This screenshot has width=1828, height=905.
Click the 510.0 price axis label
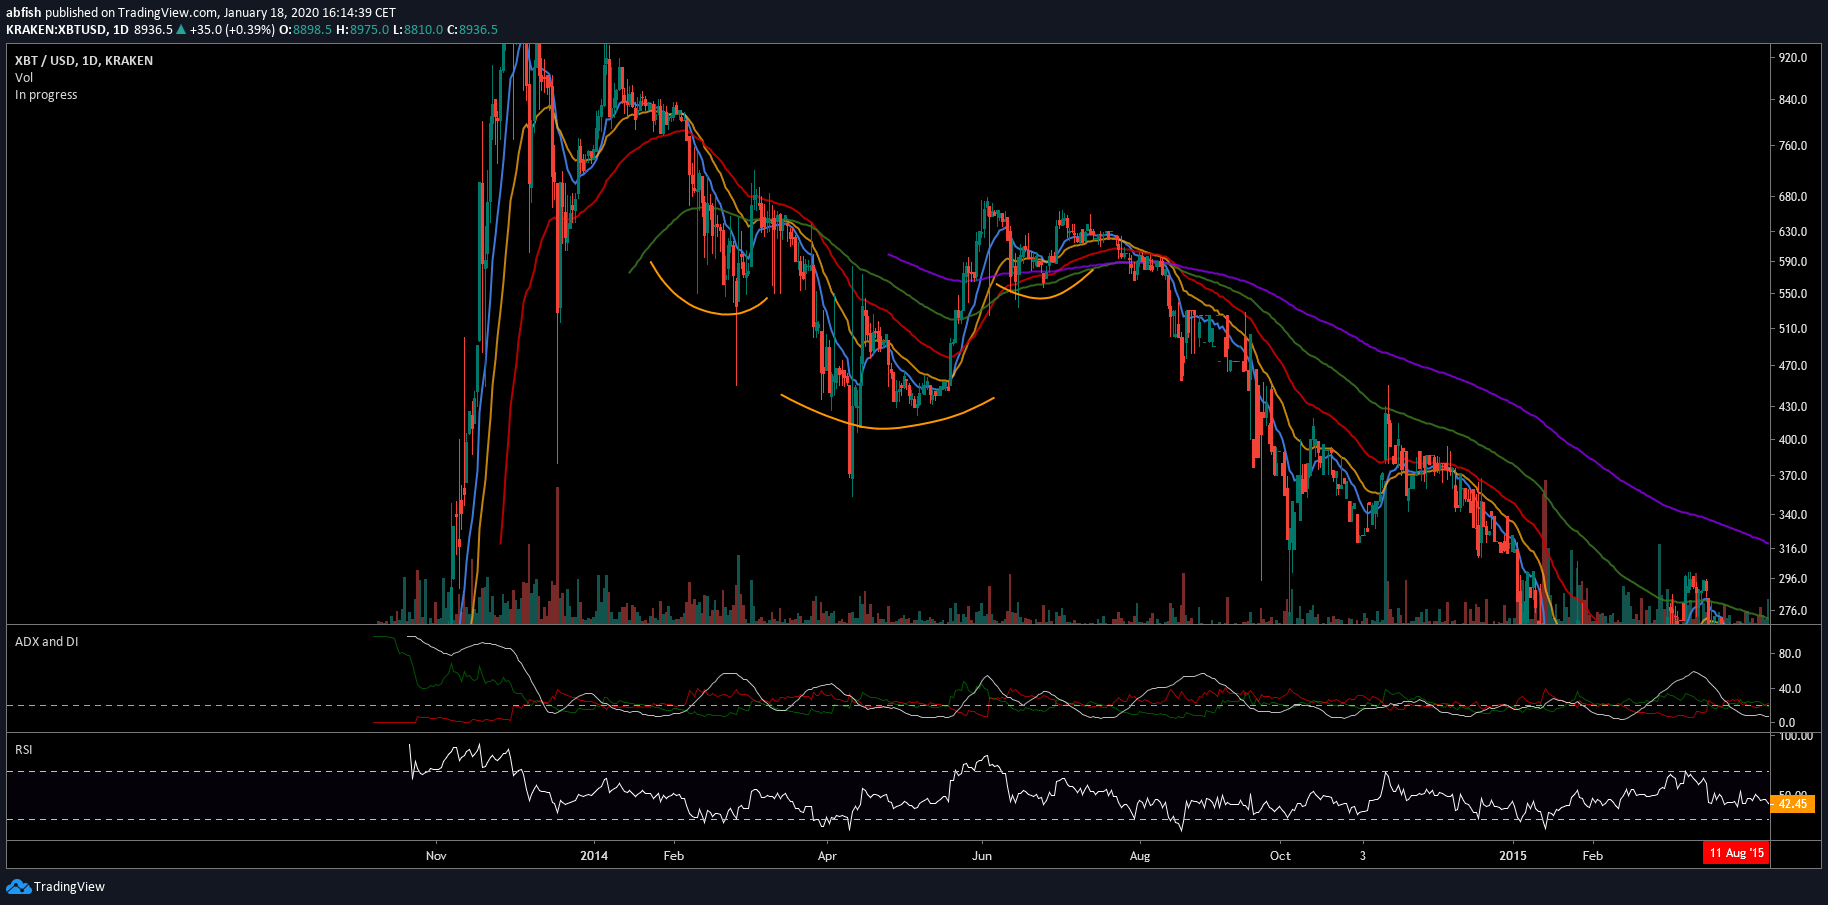[x=1793, y=329]
